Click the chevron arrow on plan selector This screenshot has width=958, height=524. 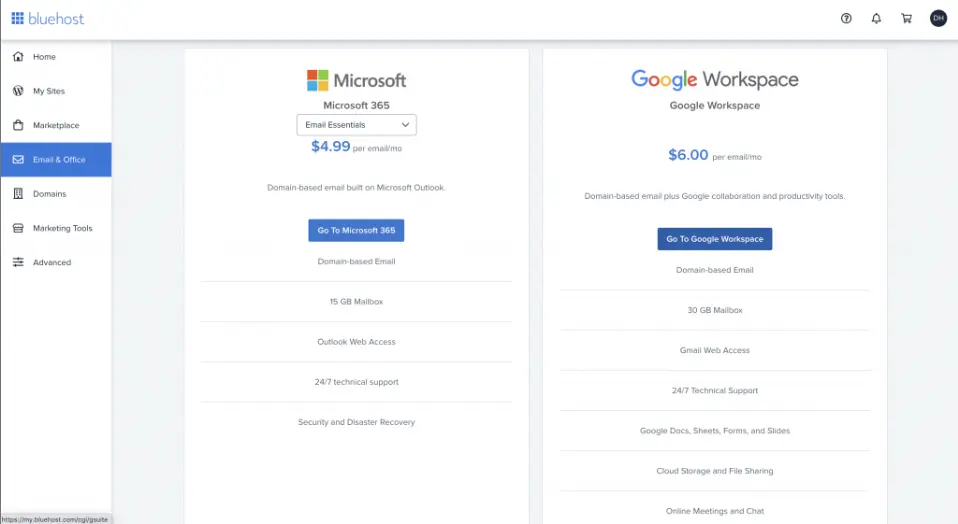coord(405,125)
